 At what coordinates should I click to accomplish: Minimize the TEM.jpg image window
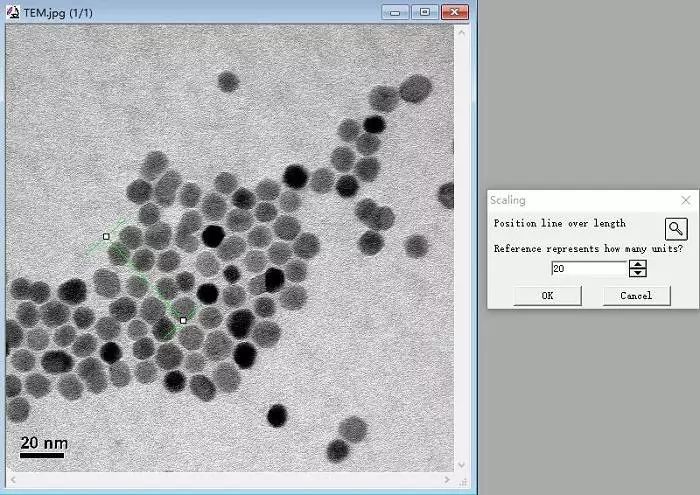point(397,11)
